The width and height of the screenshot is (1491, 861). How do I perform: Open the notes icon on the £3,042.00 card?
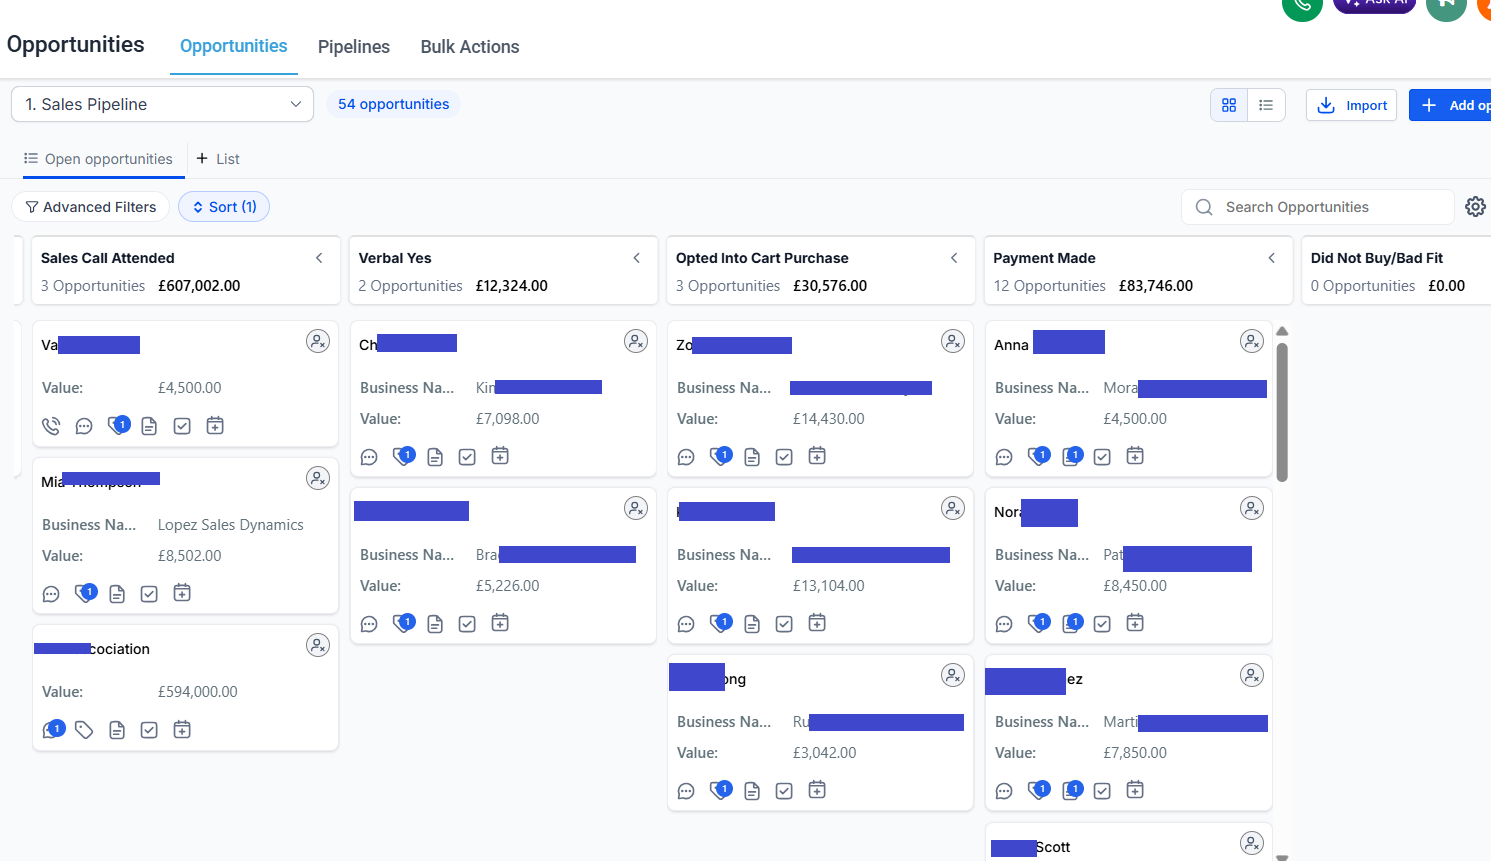click(752, 791)
